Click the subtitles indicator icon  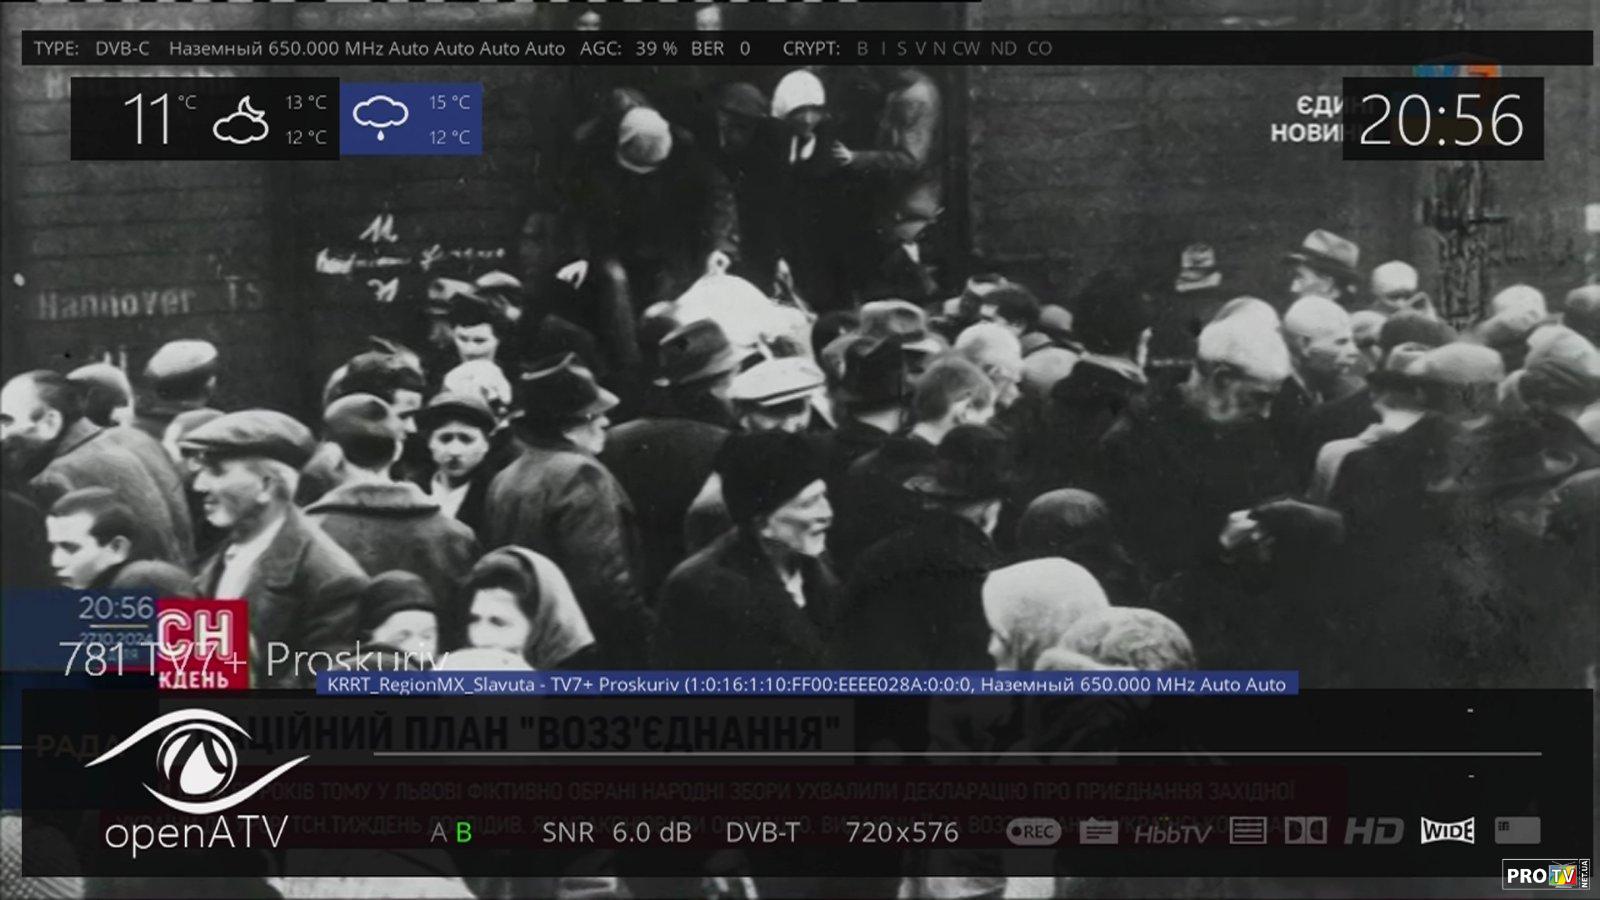coord(1098,831)
